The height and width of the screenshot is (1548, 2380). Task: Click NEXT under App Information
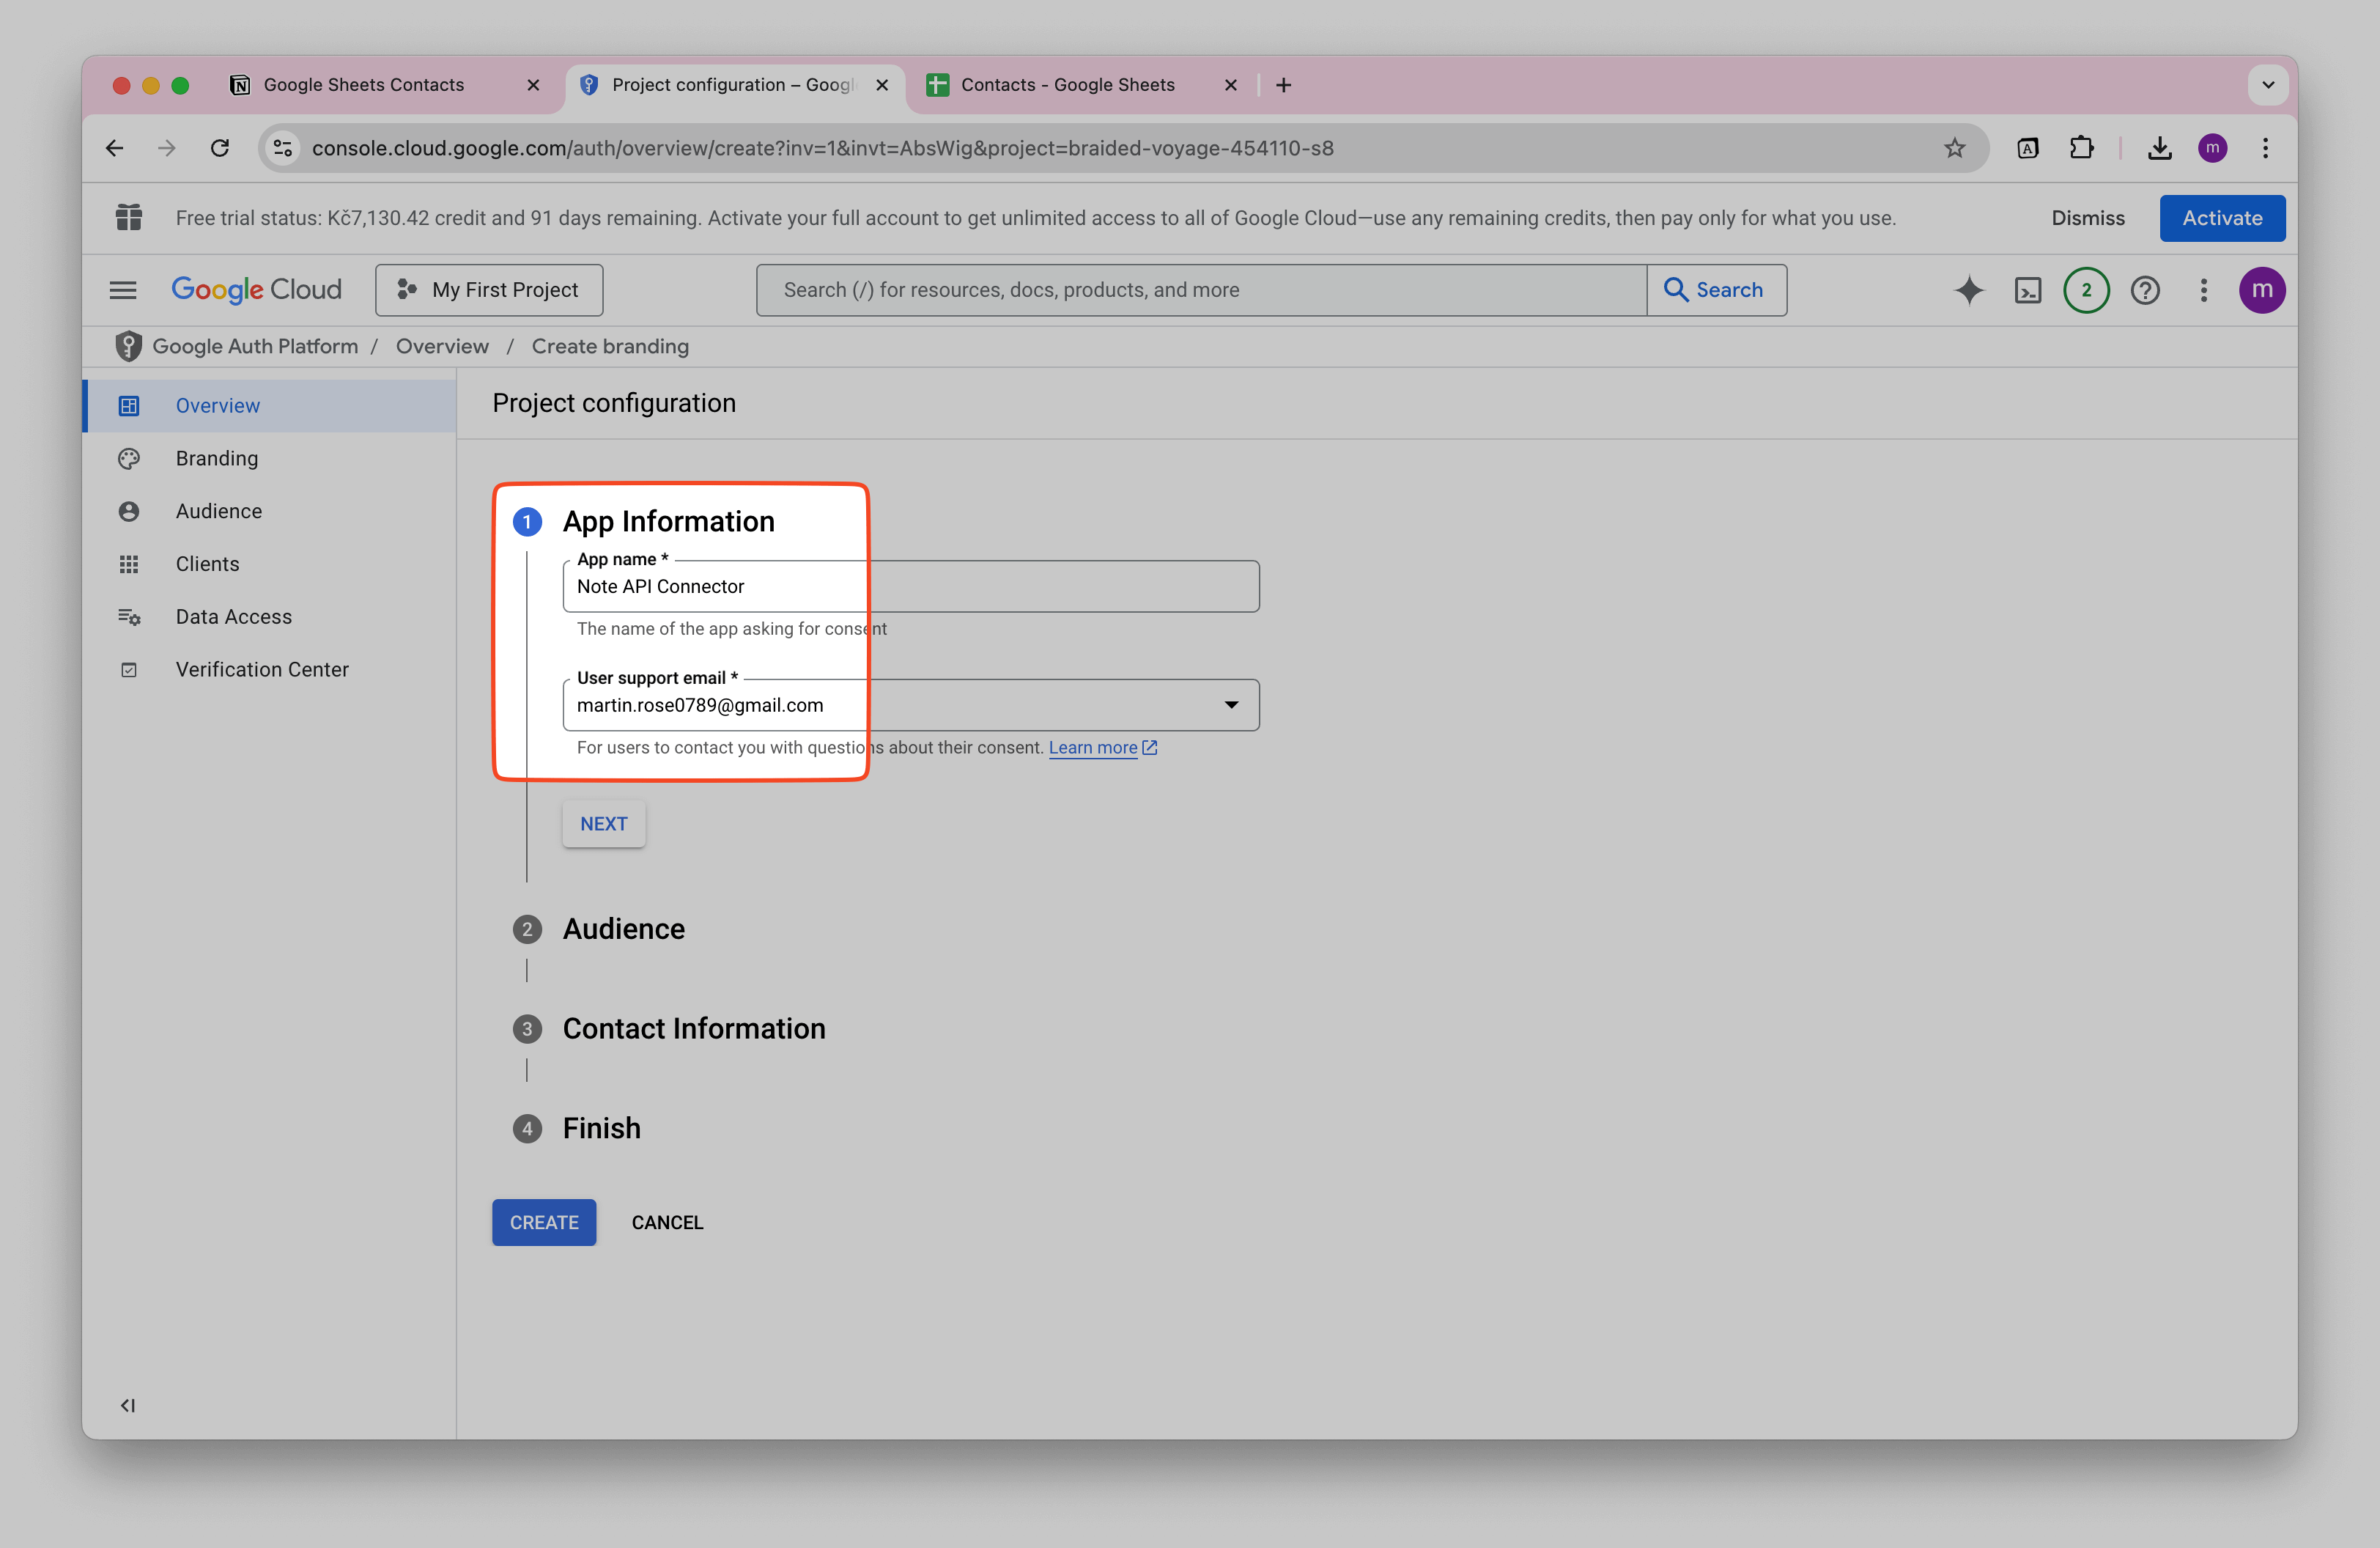(x=603, y=823)
